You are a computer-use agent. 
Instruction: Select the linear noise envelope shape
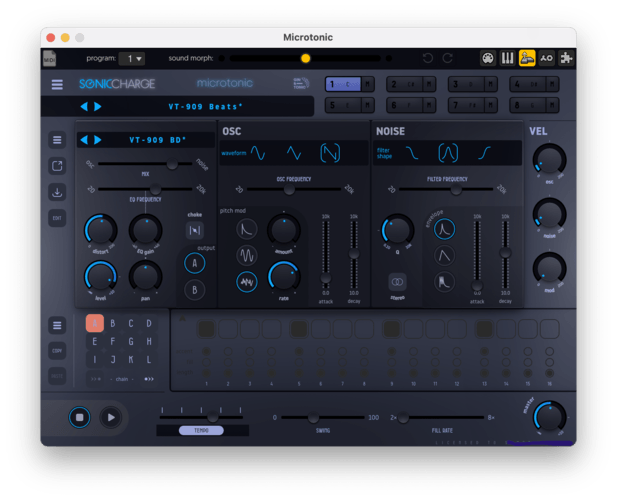tap(444, 256)
